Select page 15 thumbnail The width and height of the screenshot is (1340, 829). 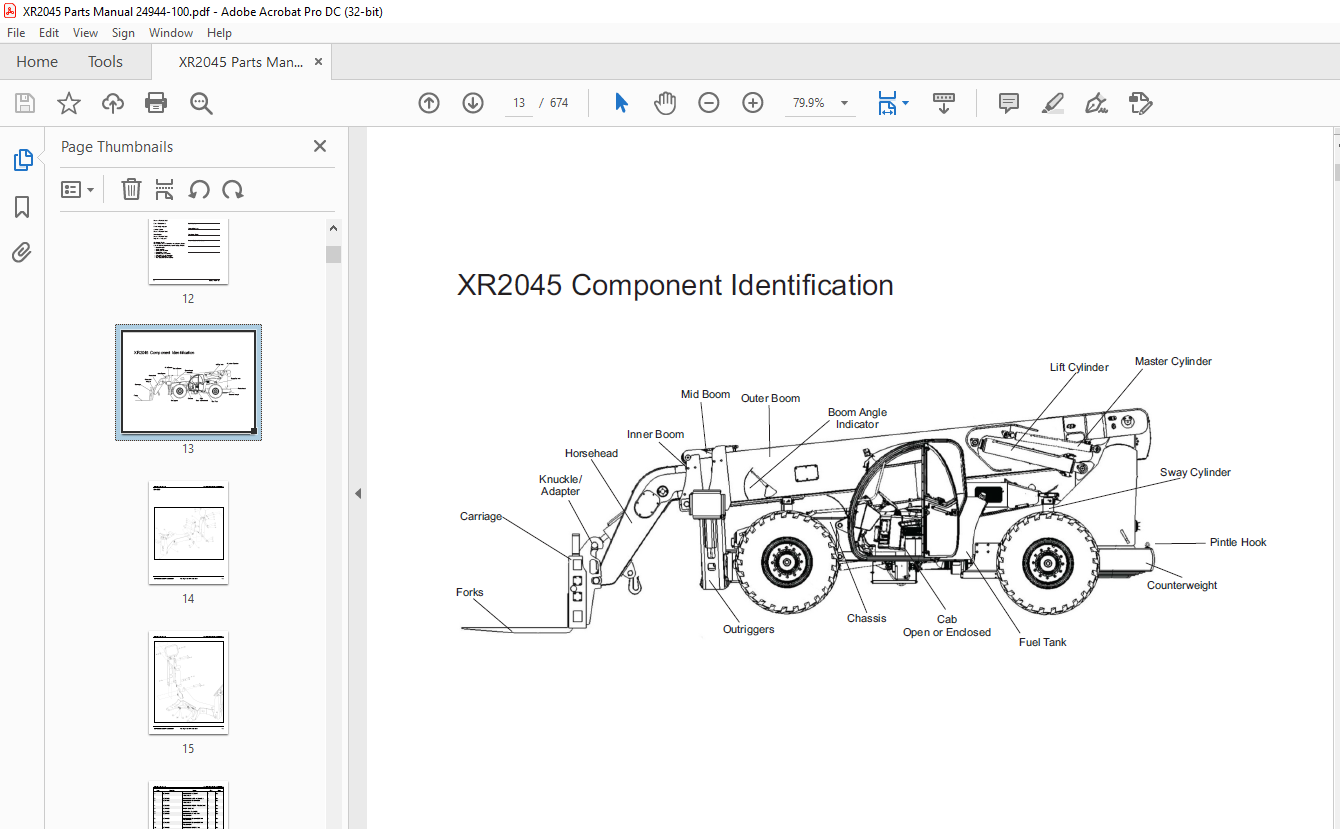tap(189, 683)
